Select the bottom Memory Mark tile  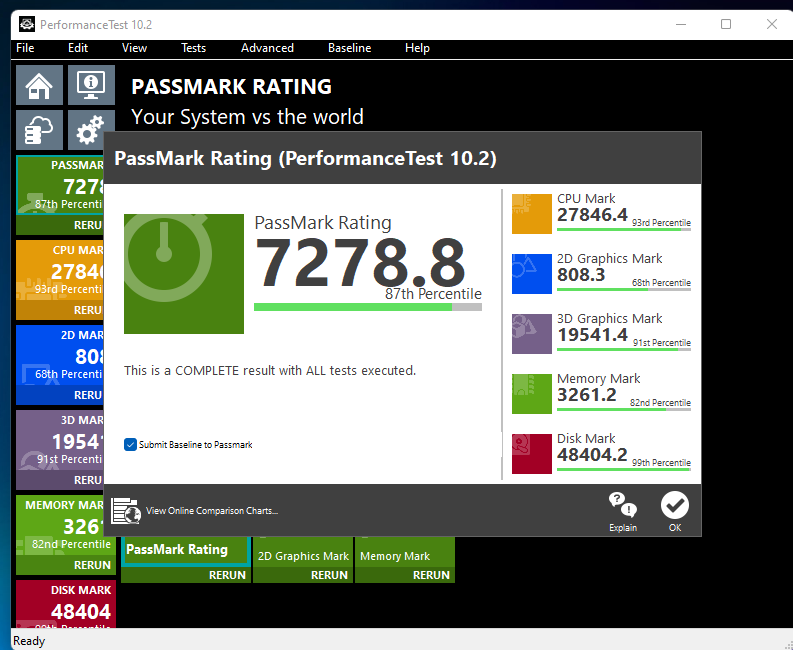[x=405, y=552]
